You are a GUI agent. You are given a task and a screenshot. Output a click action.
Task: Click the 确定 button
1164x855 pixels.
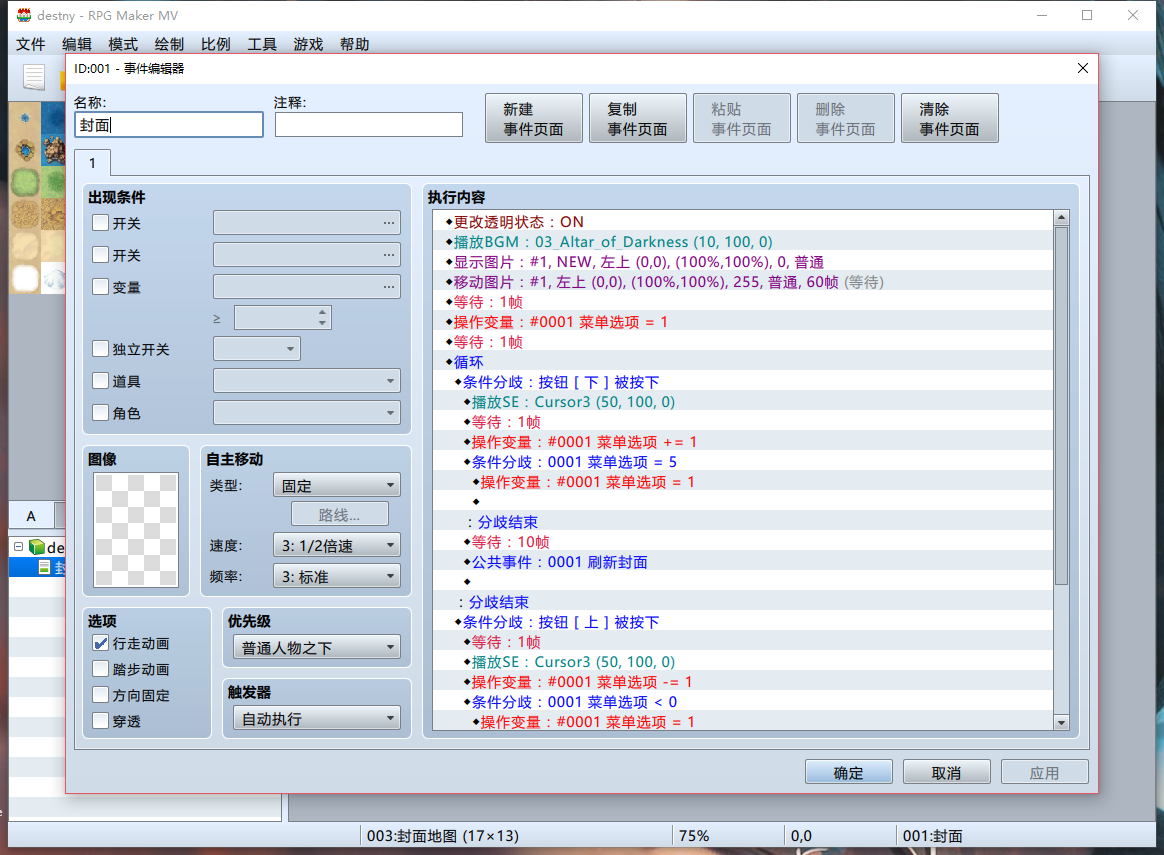coord(849,773)
